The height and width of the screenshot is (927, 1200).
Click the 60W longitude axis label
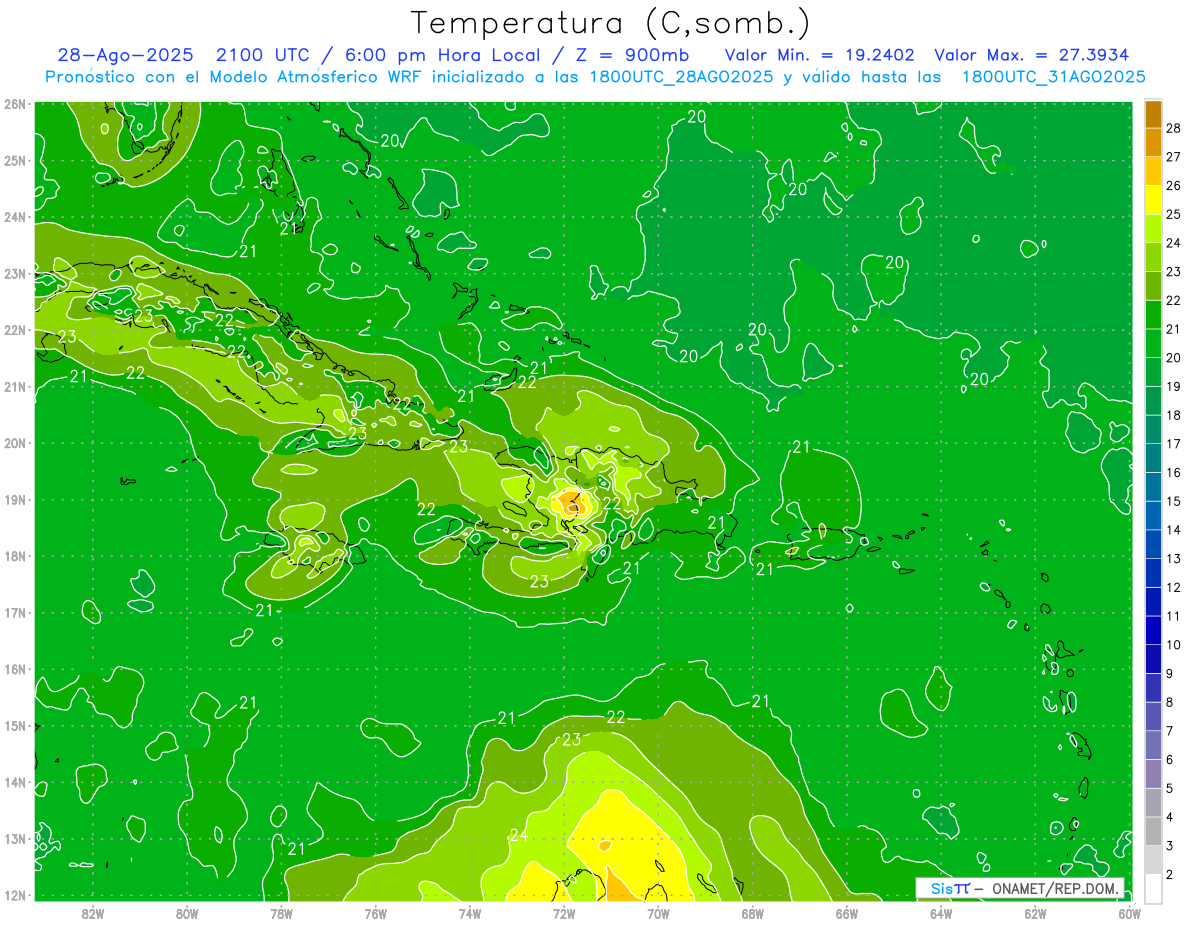tap(1130, 913)
